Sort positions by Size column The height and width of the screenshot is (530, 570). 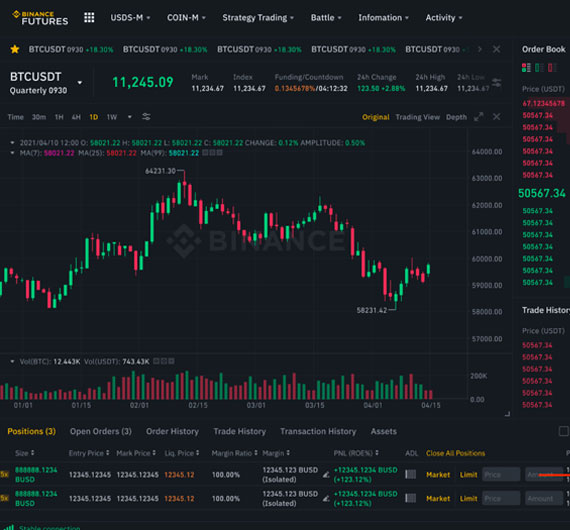tap(25, 453)
